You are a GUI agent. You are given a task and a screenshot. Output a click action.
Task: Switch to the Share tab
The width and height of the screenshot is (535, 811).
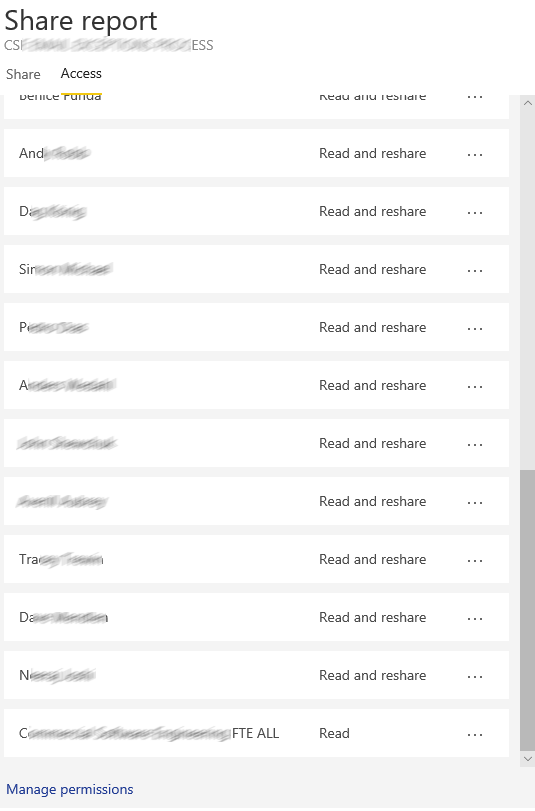pyautogui.click(x=23, y=74)
